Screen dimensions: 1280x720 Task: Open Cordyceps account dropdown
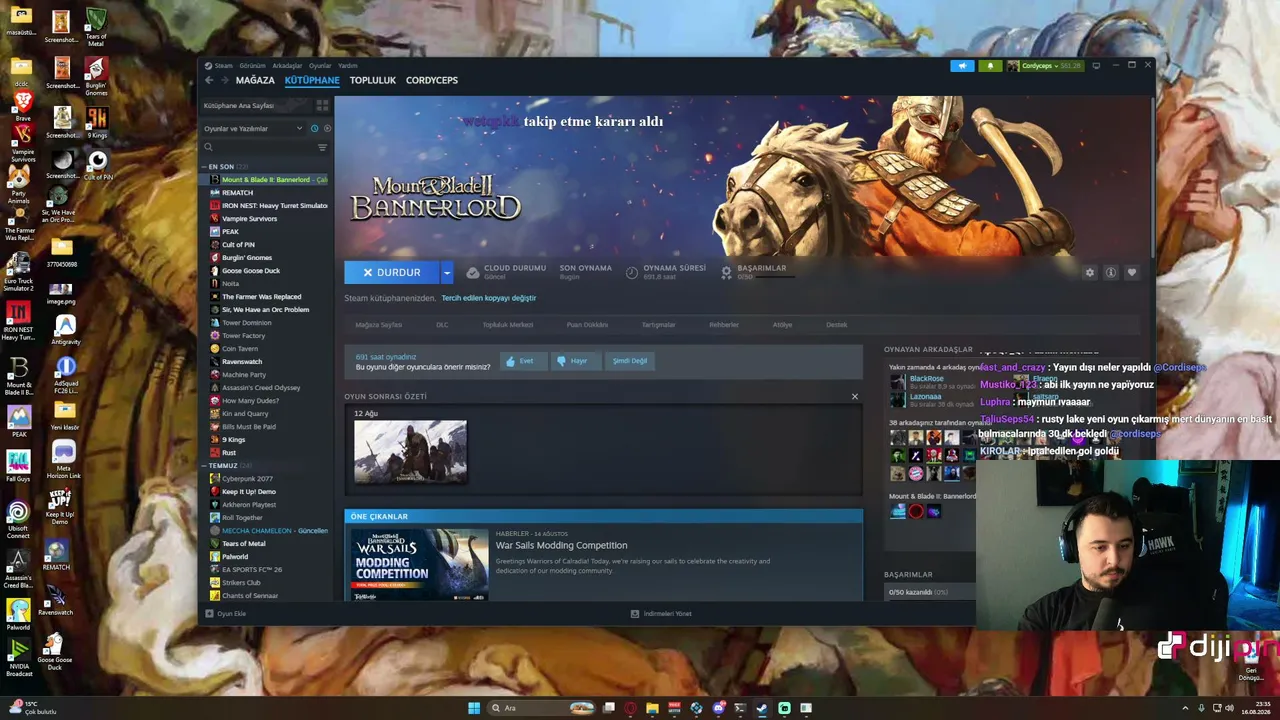pyautogui.click(x=1044, y=66)
